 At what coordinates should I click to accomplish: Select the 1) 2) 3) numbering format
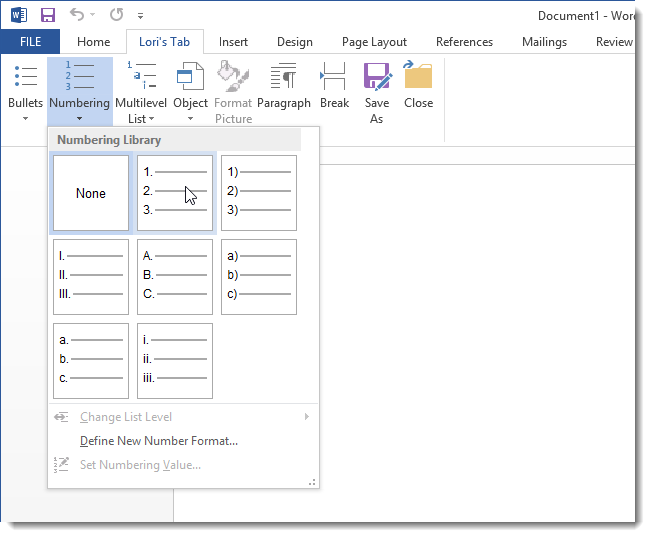pyautogui.click(x=259, y=193)
